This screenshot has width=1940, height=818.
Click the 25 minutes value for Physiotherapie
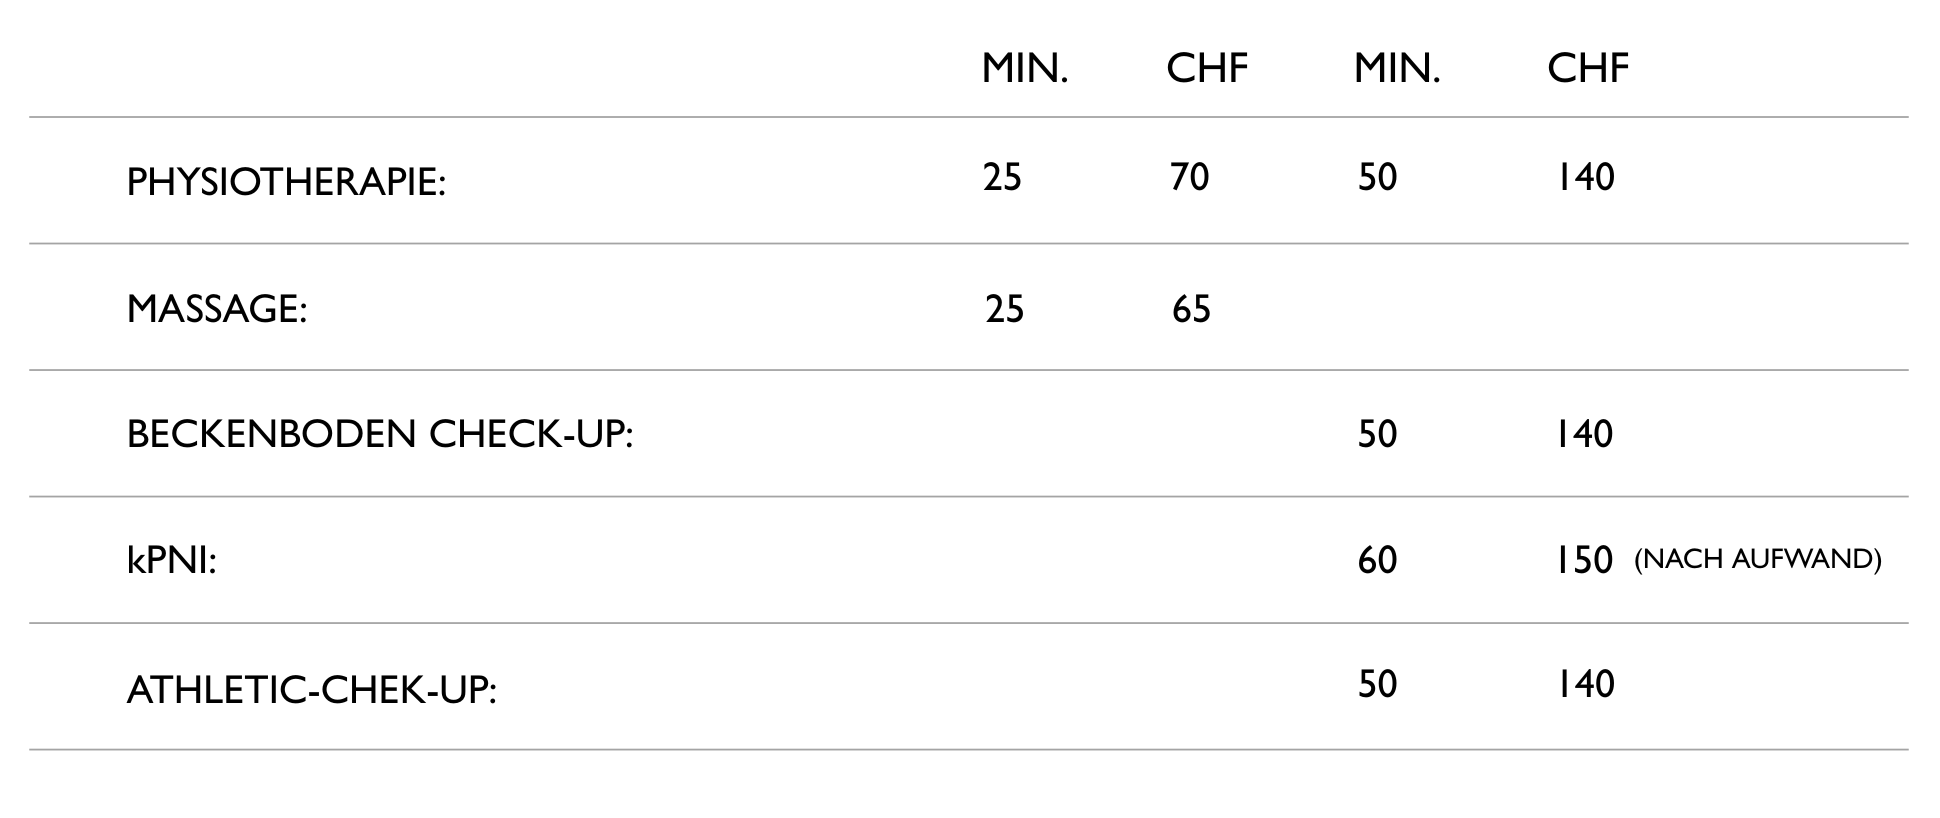pos(1002,178)
